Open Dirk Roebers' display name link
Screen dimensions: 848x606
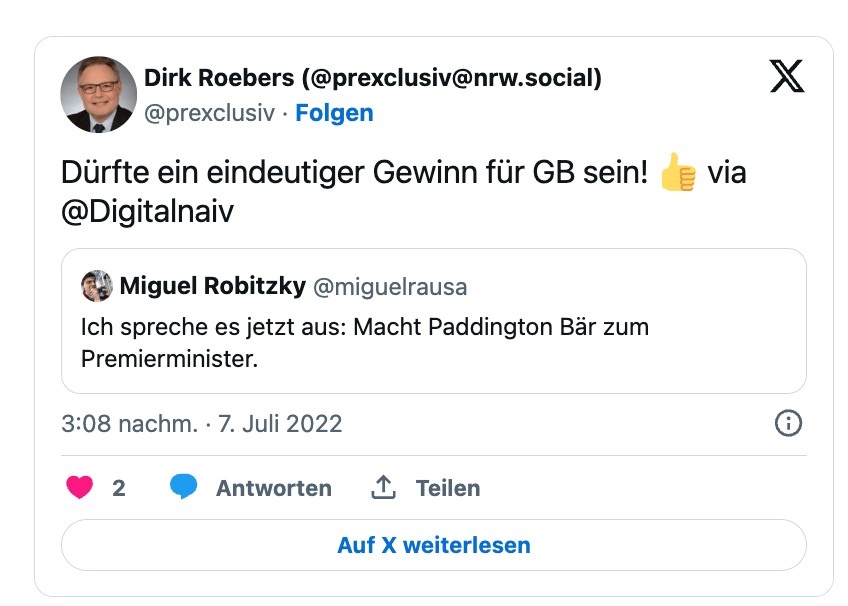[x=373, y=78]
